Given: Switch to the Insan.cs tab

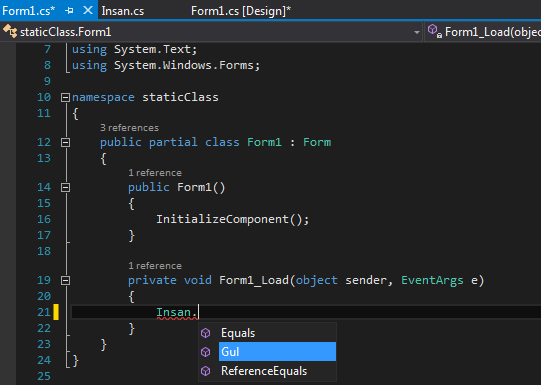Looking at the screenshot, I should pos(123,11).
